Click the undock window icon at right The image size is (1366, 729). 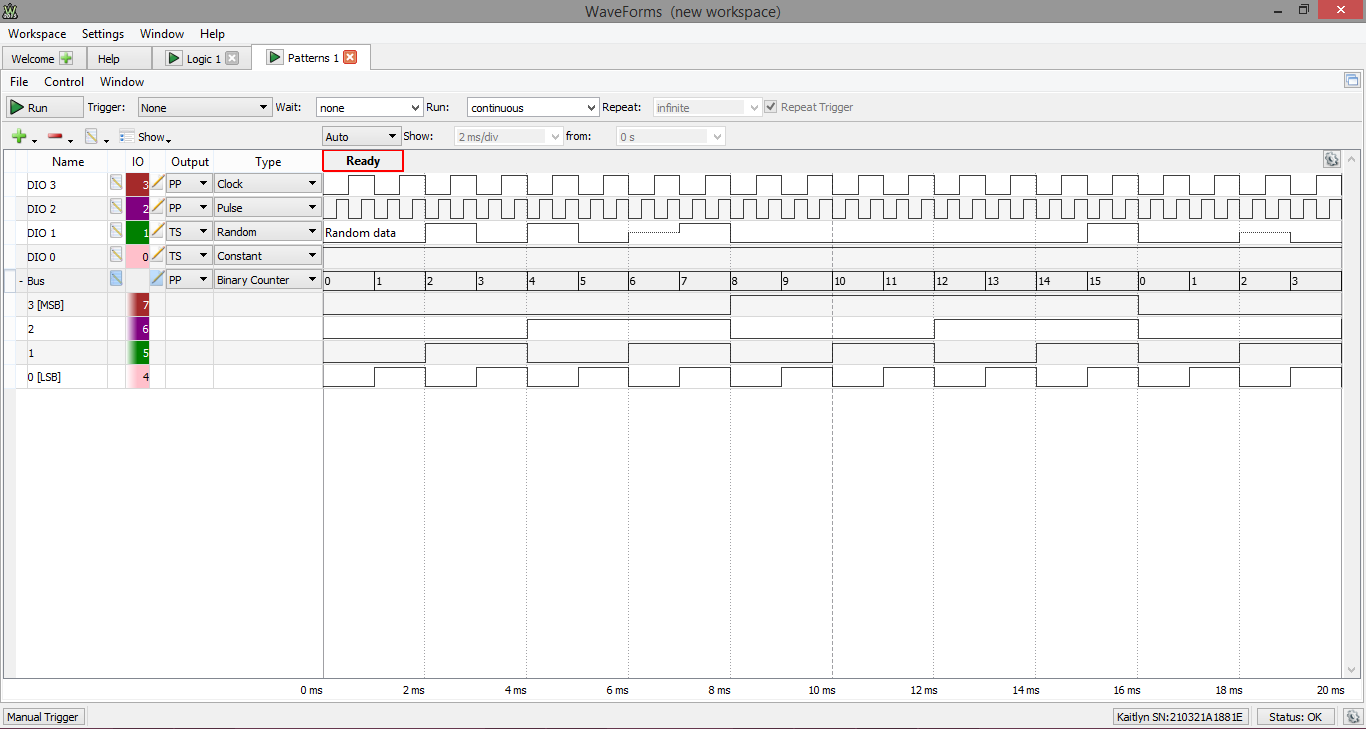click(1352, 81)
